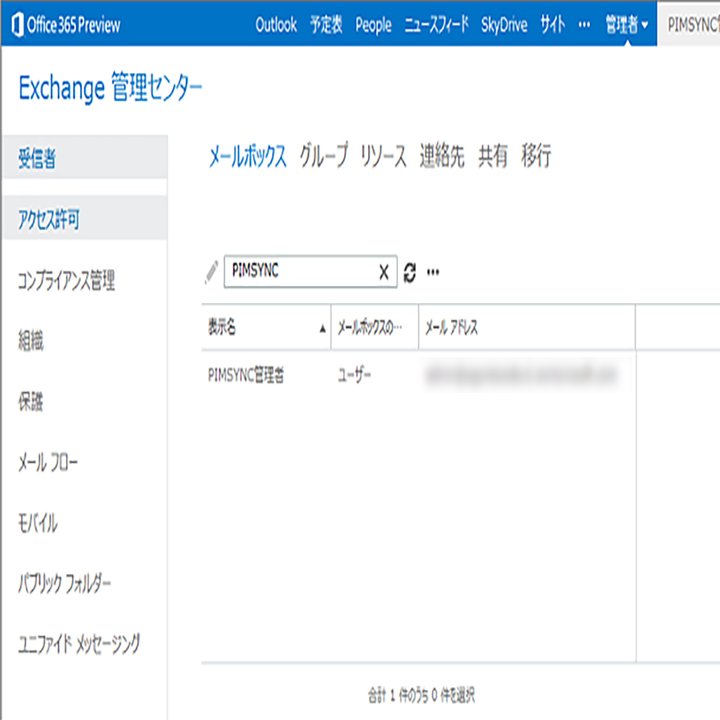Select 受信者 in the left sidebar
The width and height of the screenshot is (720, 720).
(85, 157)
